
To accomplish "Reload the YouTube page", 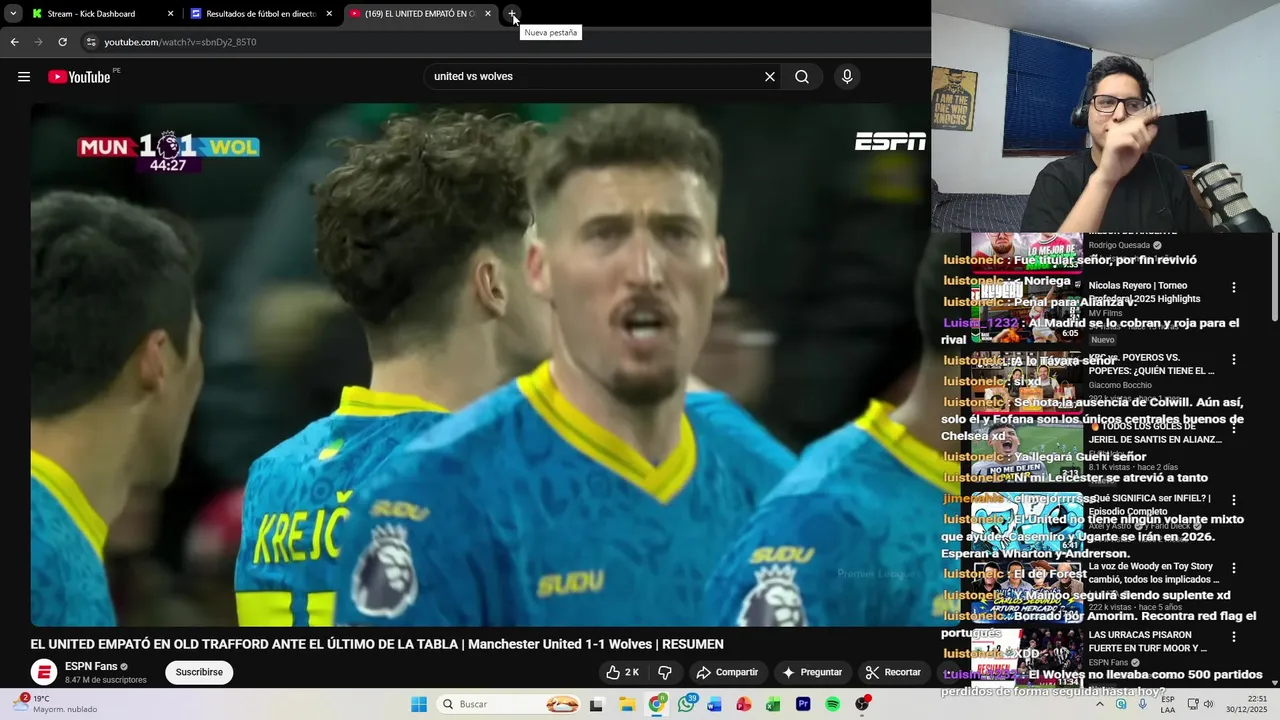I will pos(62,42).
